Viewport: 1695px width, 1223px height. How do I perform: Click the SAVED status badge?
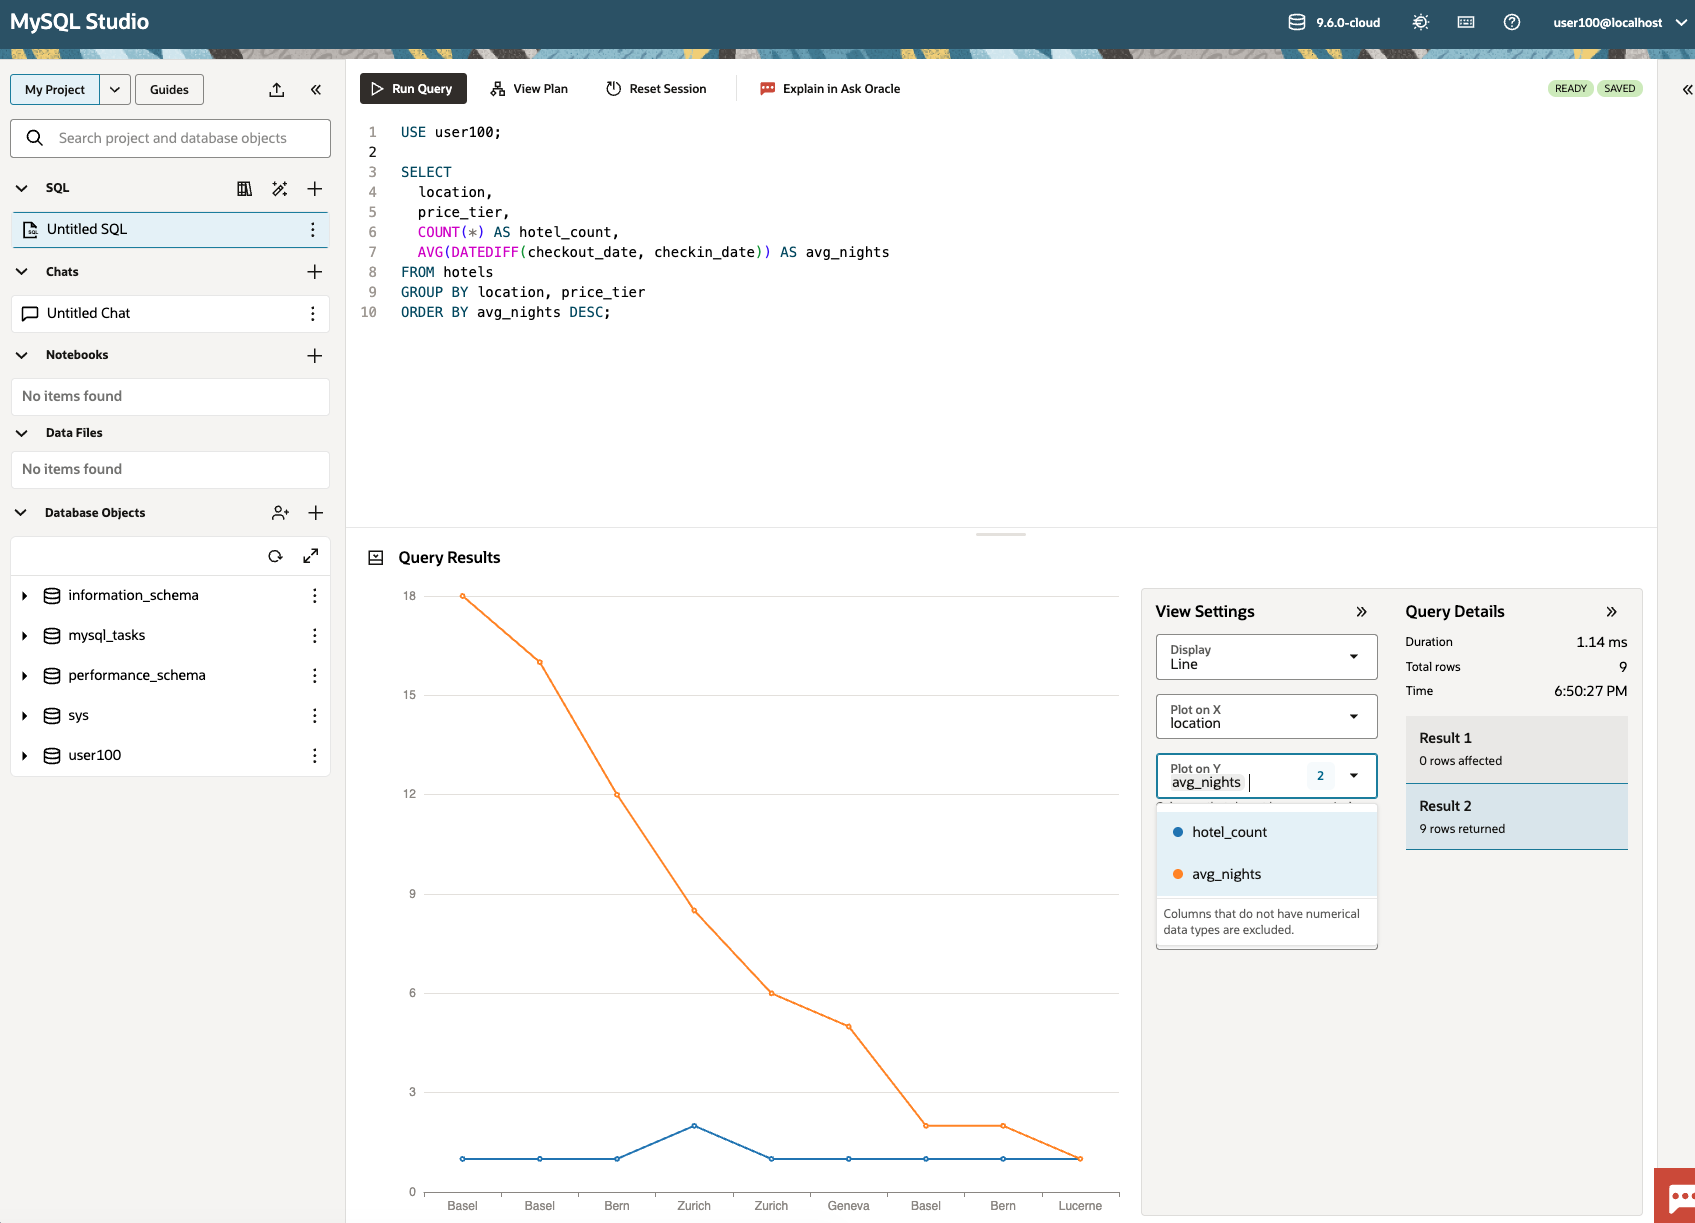(x=1619, y=89)
